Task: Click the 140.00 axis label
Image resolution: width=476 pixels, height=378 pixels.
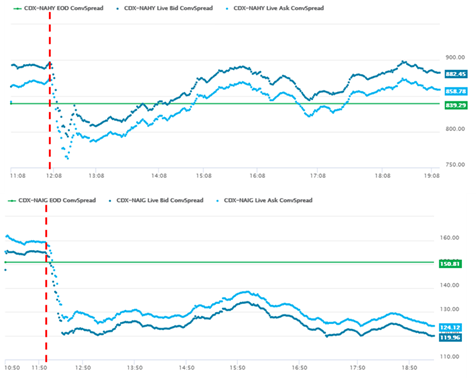Action: click(449, 285)
